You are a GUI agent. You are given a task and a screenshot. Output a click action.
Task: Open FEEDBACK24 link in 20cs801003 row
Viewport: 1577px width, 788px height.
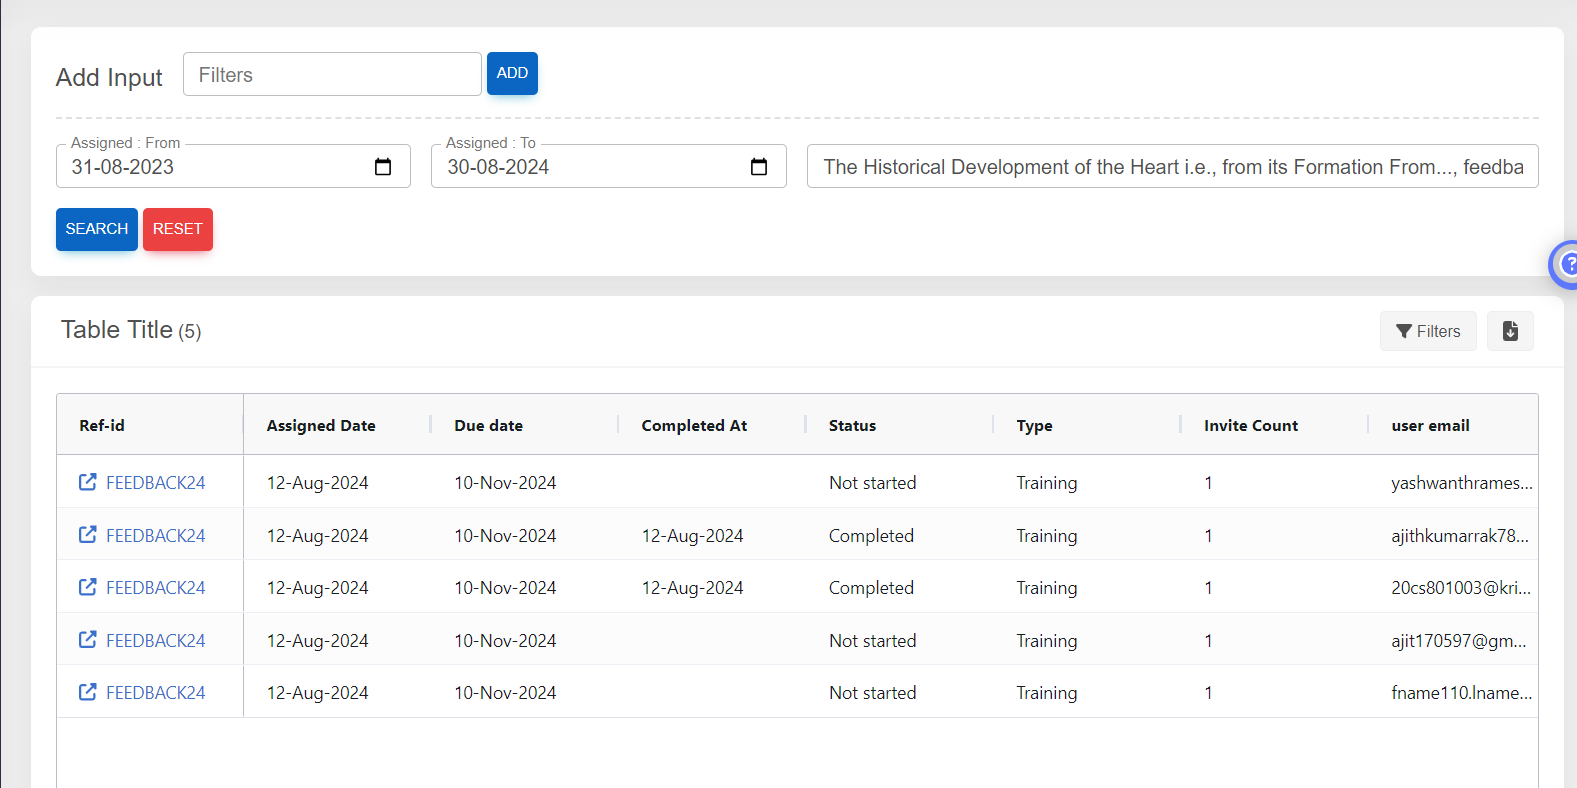tap(155, 588)
